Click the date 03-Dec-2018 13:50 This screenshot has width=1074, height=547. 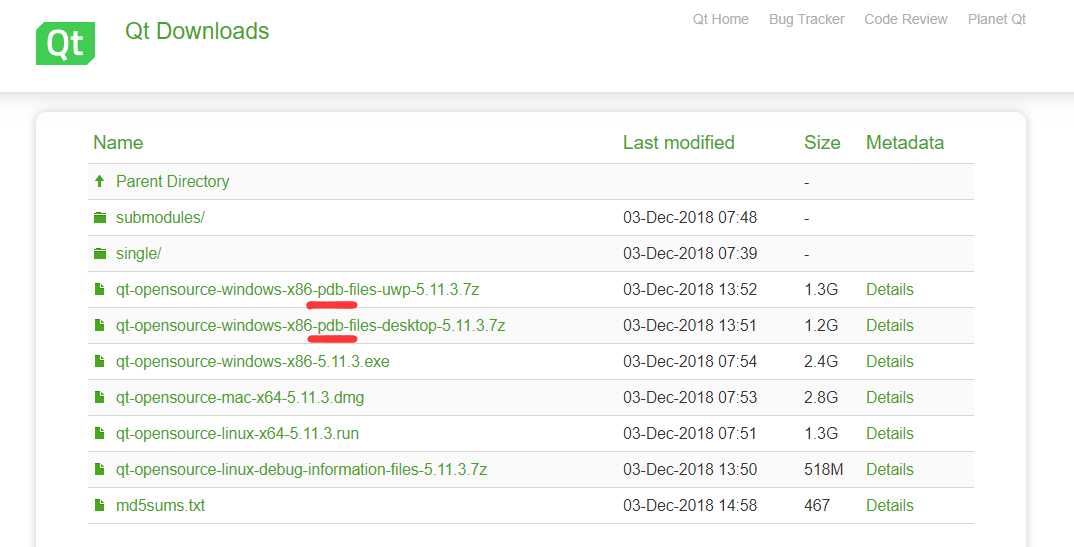690,470
